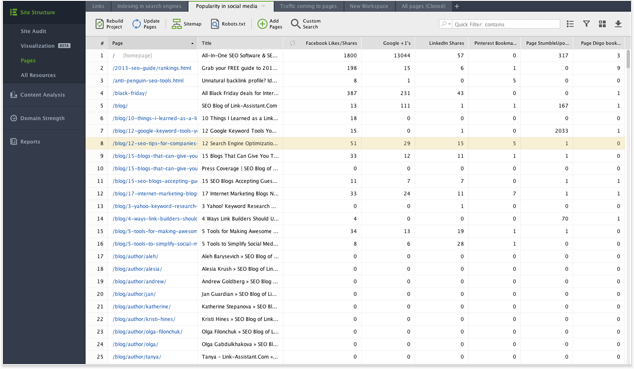Select the 'Press Coverage | SEO Blog' title cell

240,168
